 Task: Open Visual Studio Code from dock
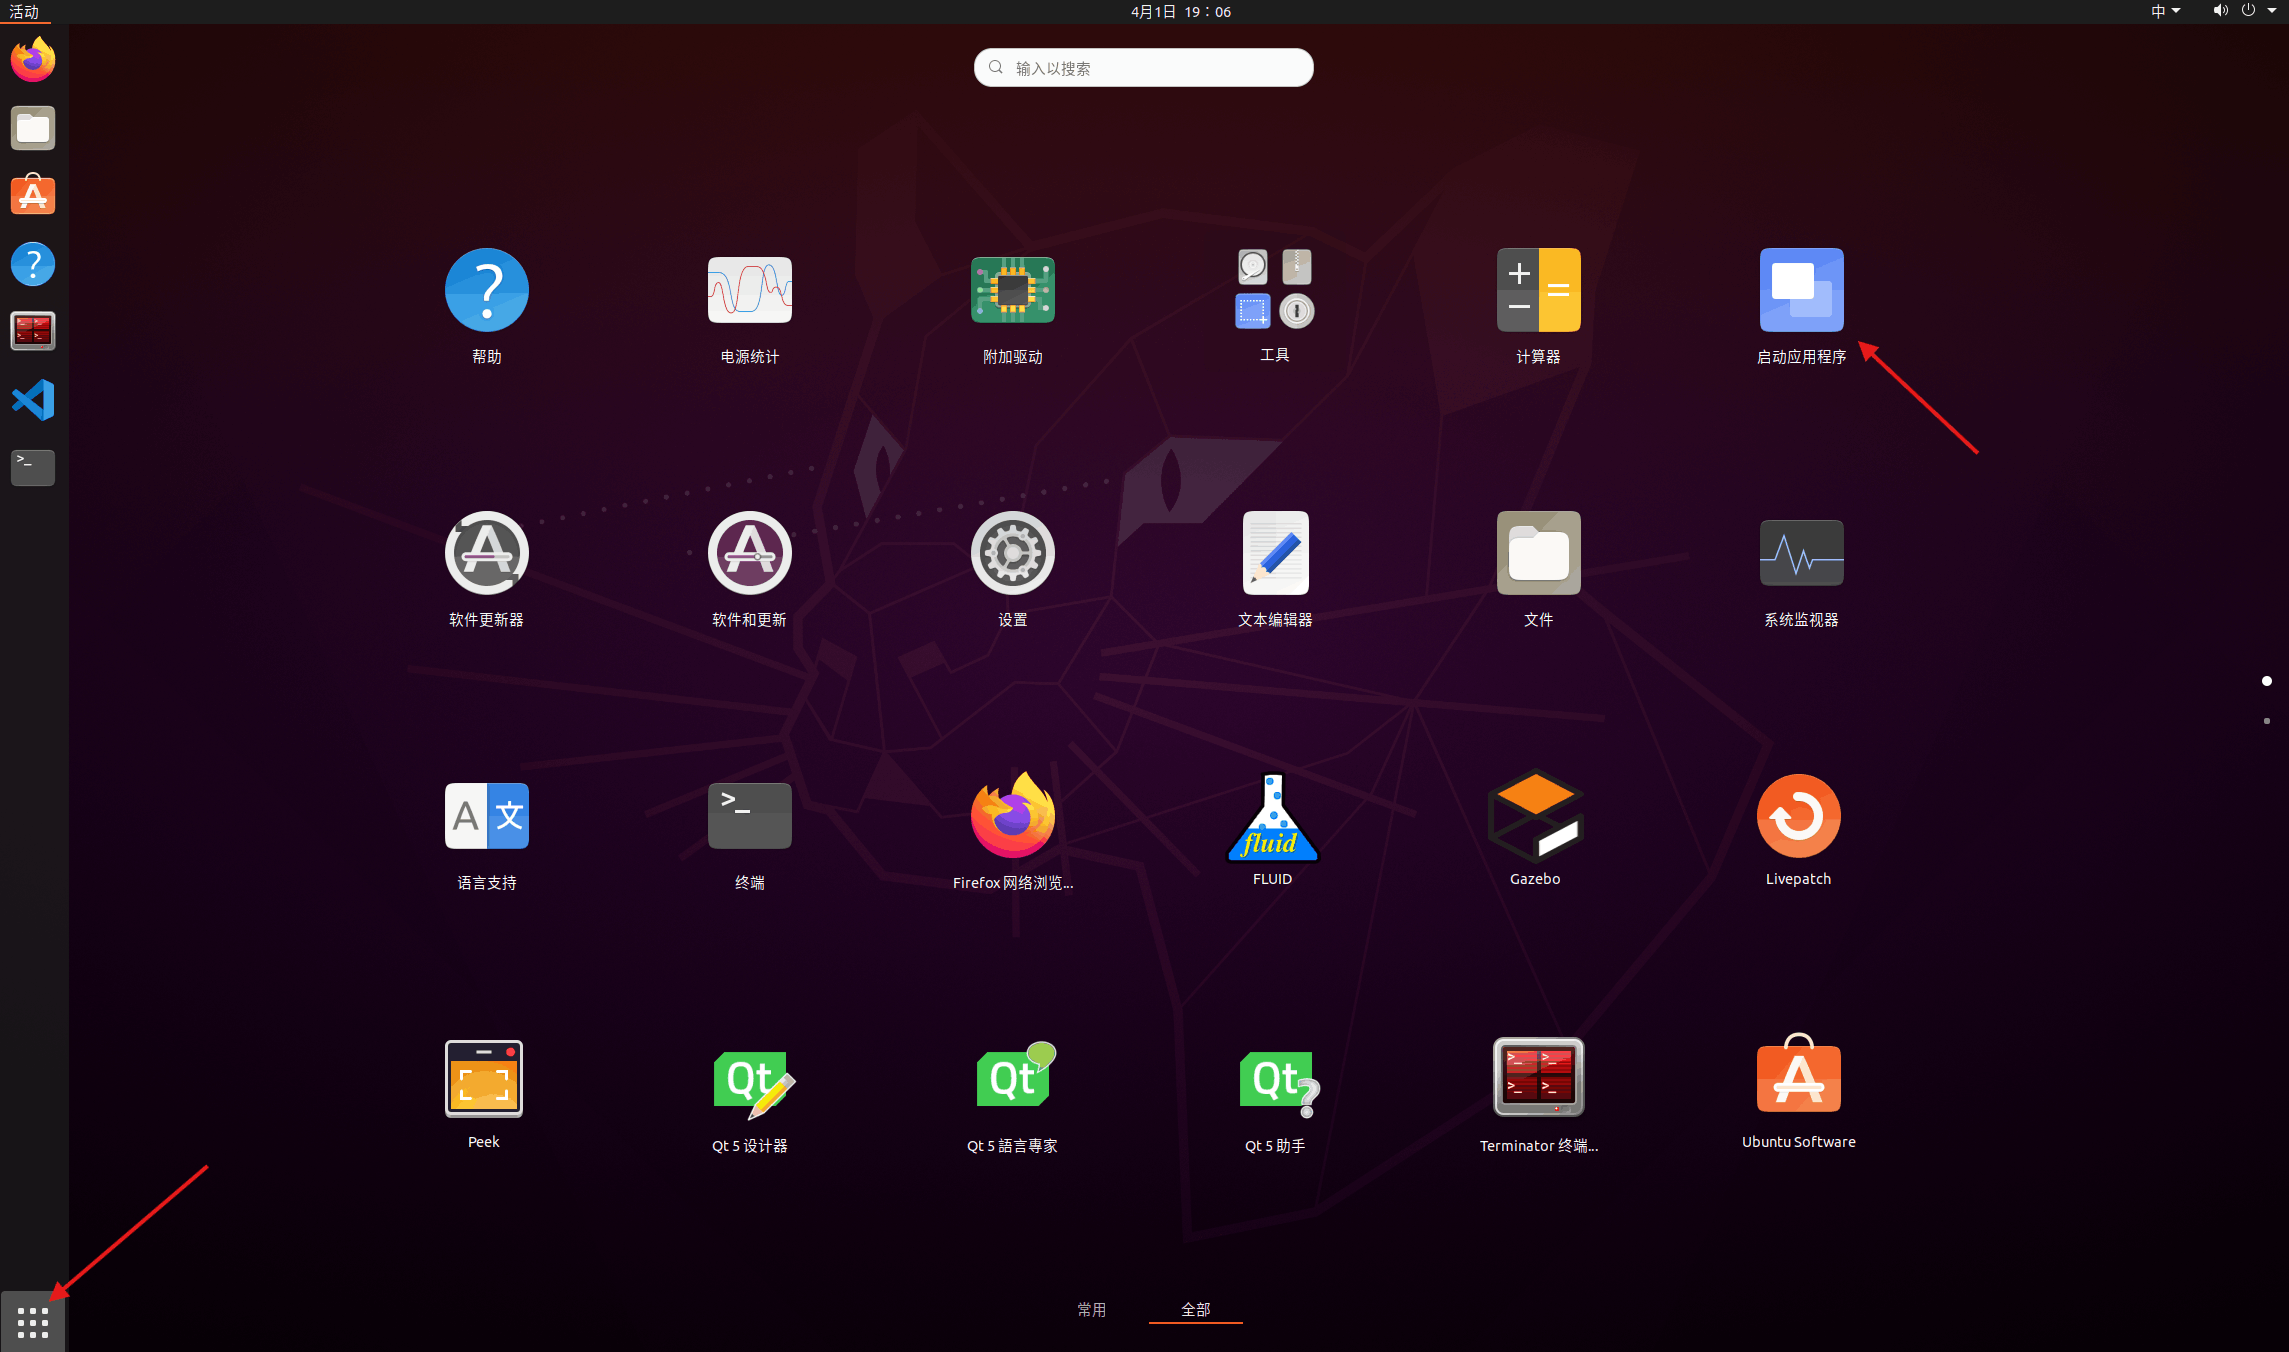point(33,400)
